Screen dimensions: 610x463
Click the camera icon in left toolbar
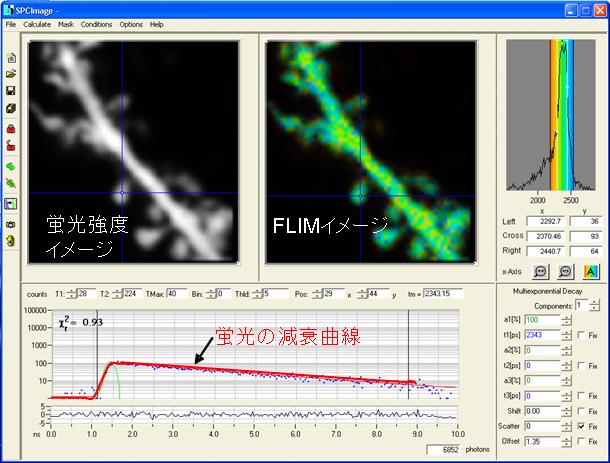(x=11, y=224)
